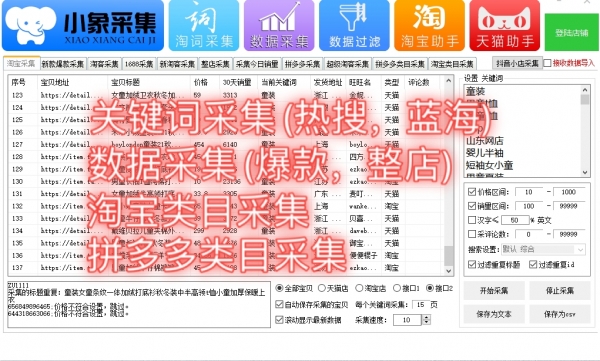Click the 采集速度 stepper arrows
600x361 pixels.
tap(426, 320)
